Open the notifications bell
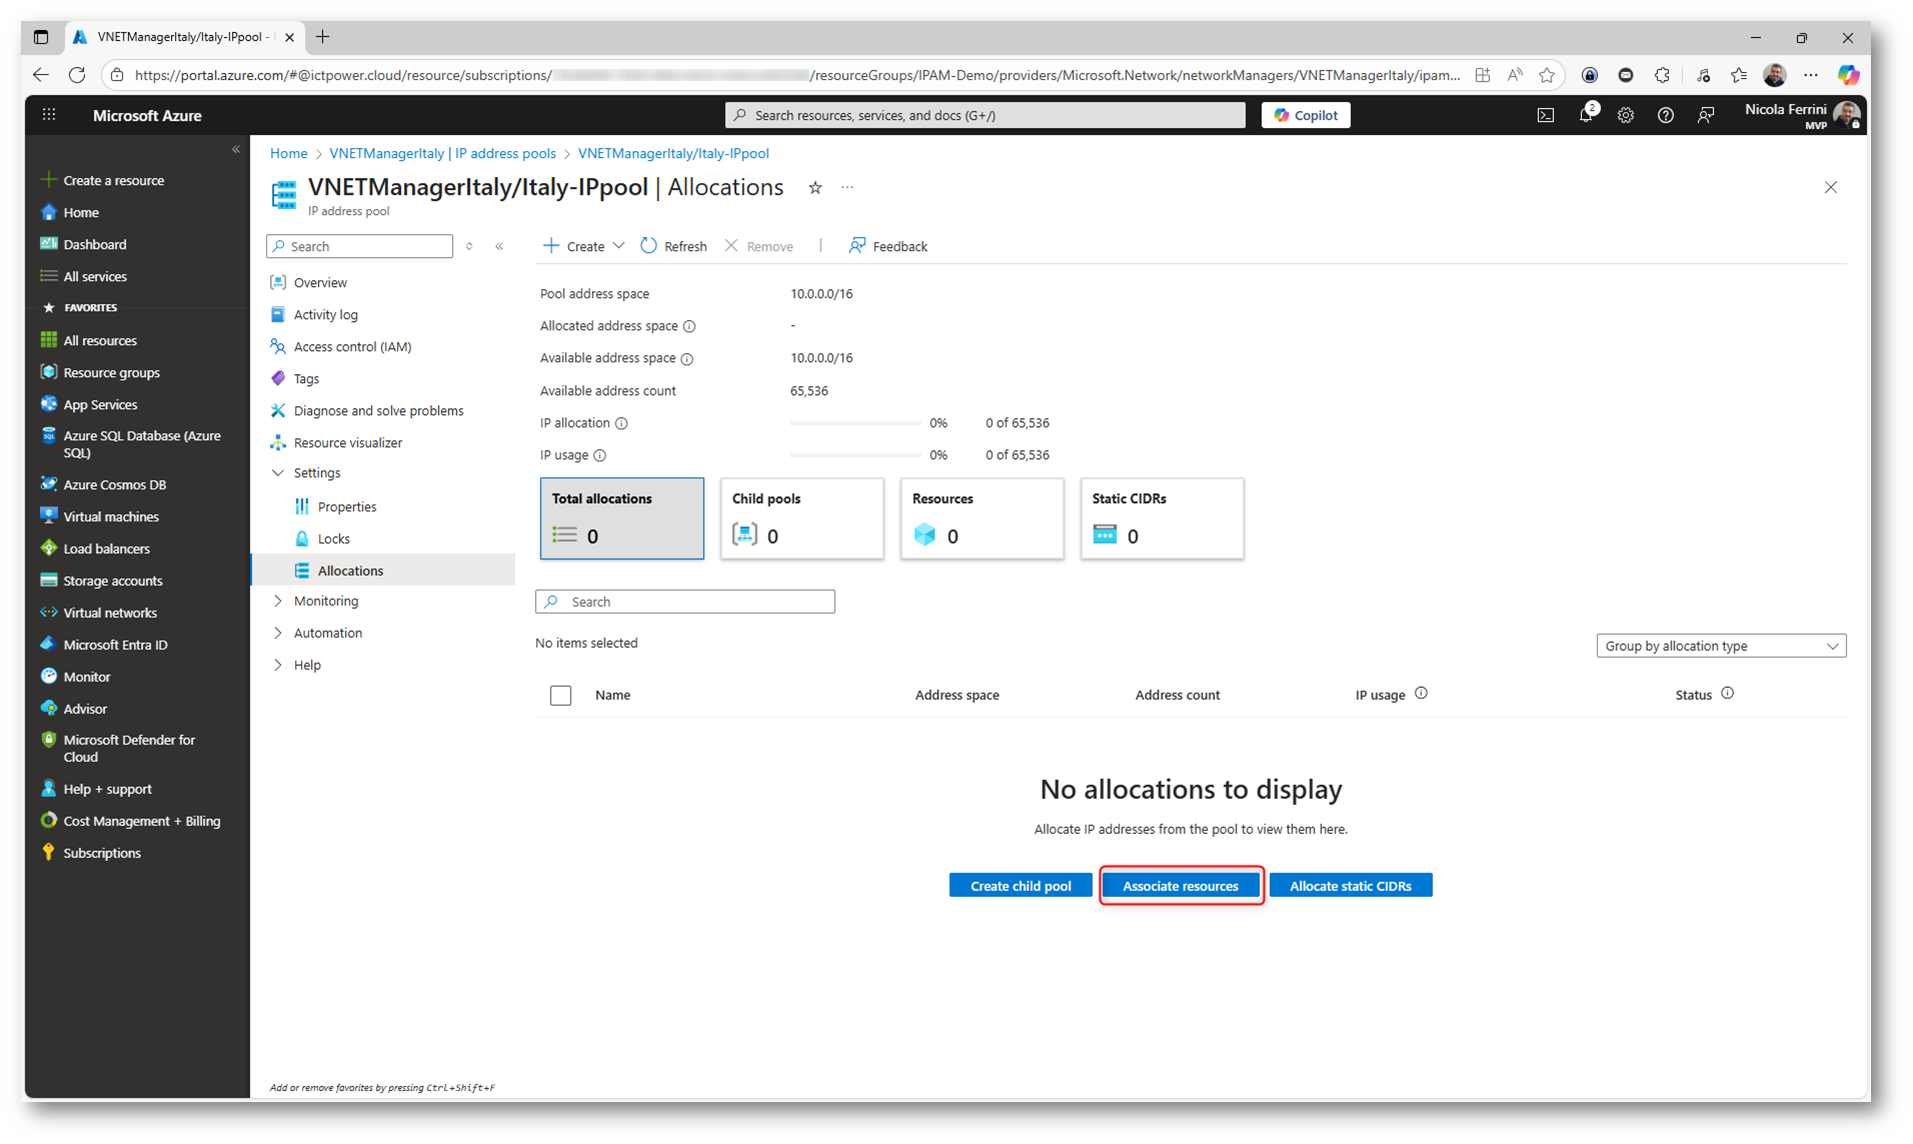 (x=1585, y=115)
